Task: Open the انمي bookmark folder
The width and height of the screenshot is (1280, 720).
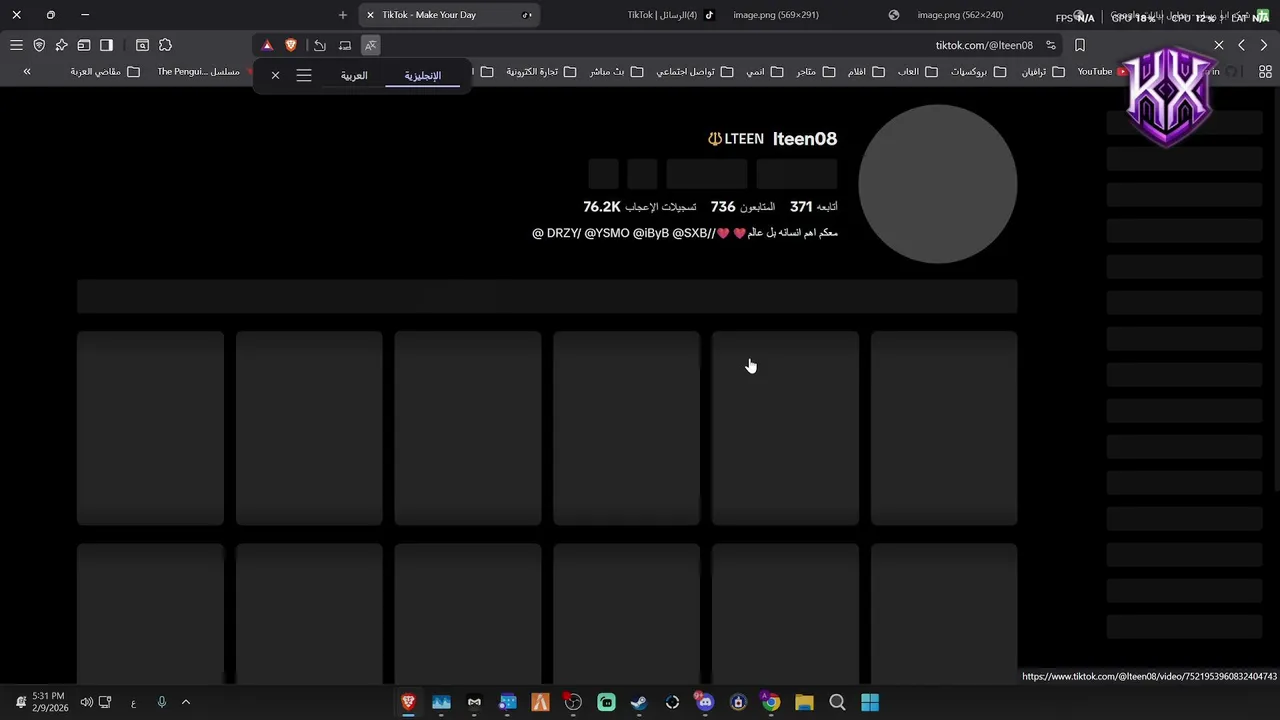Action: 764,72
